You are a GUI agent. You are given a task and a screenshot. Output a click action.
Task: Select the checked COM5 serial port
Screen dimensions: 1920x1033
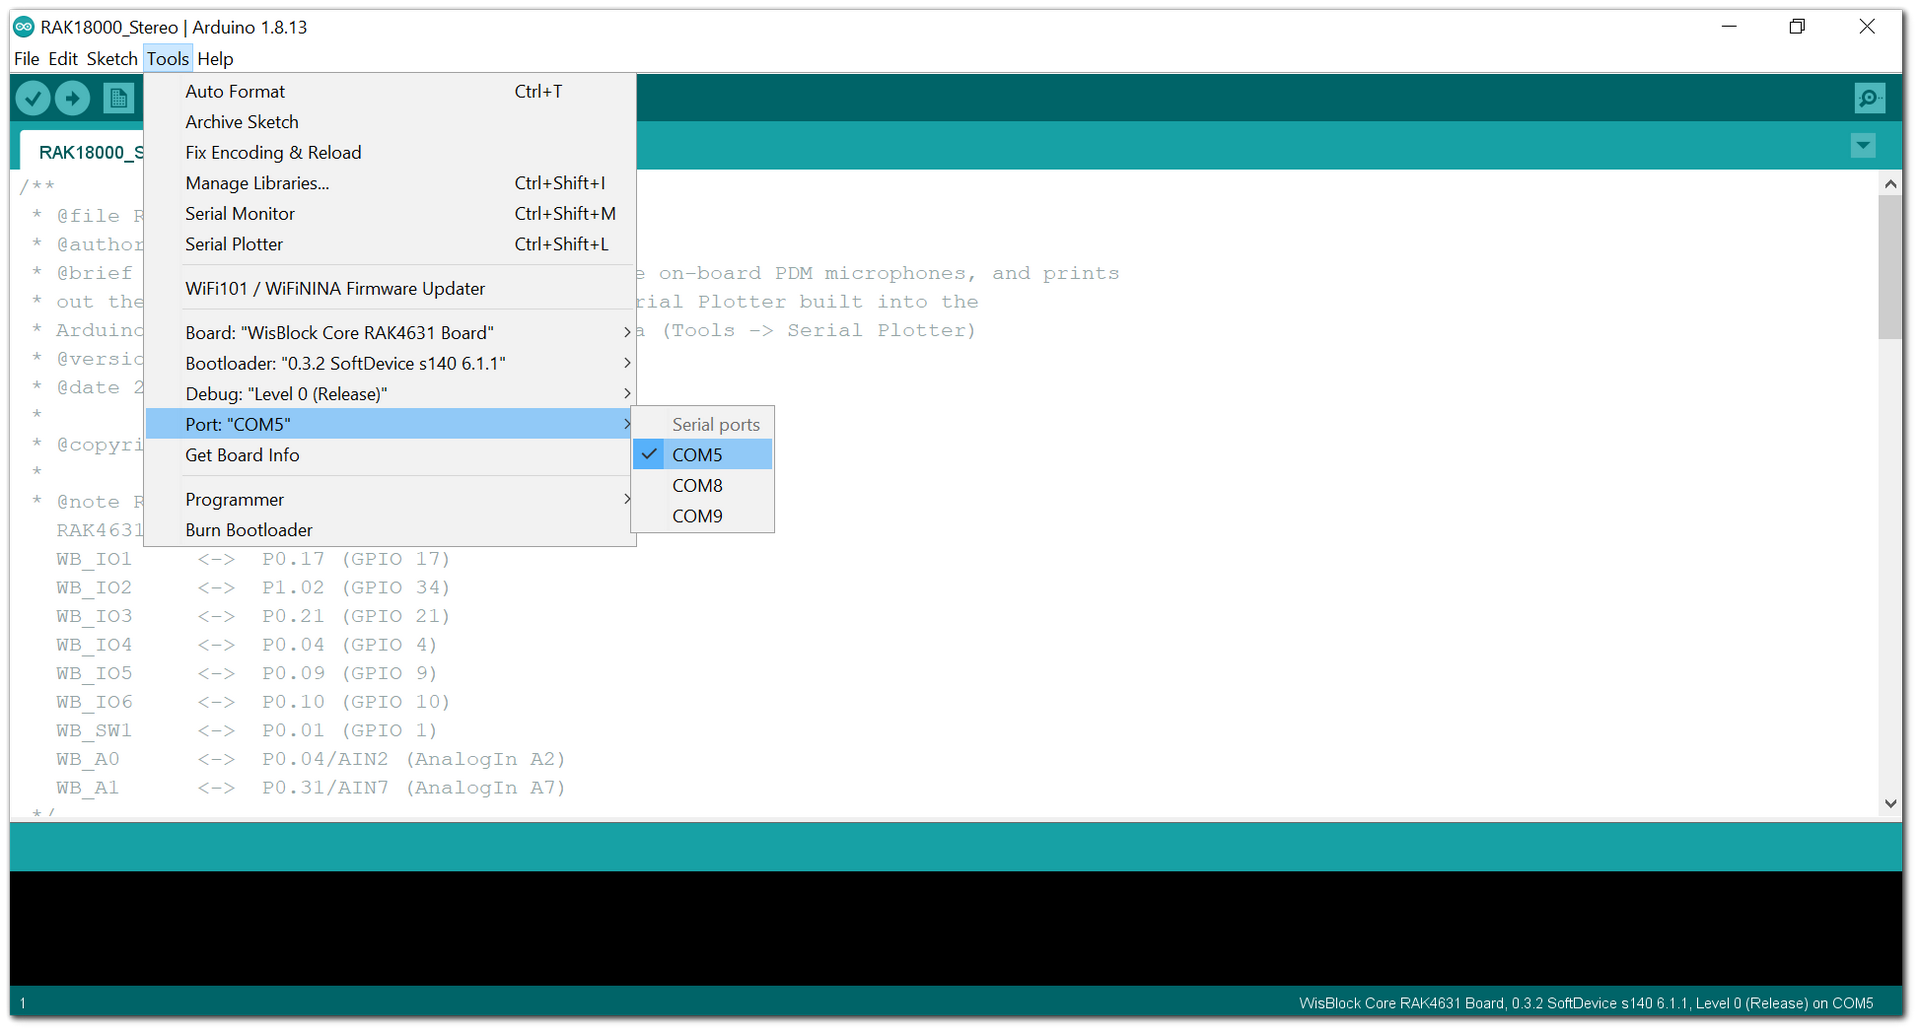pos(702,455)
